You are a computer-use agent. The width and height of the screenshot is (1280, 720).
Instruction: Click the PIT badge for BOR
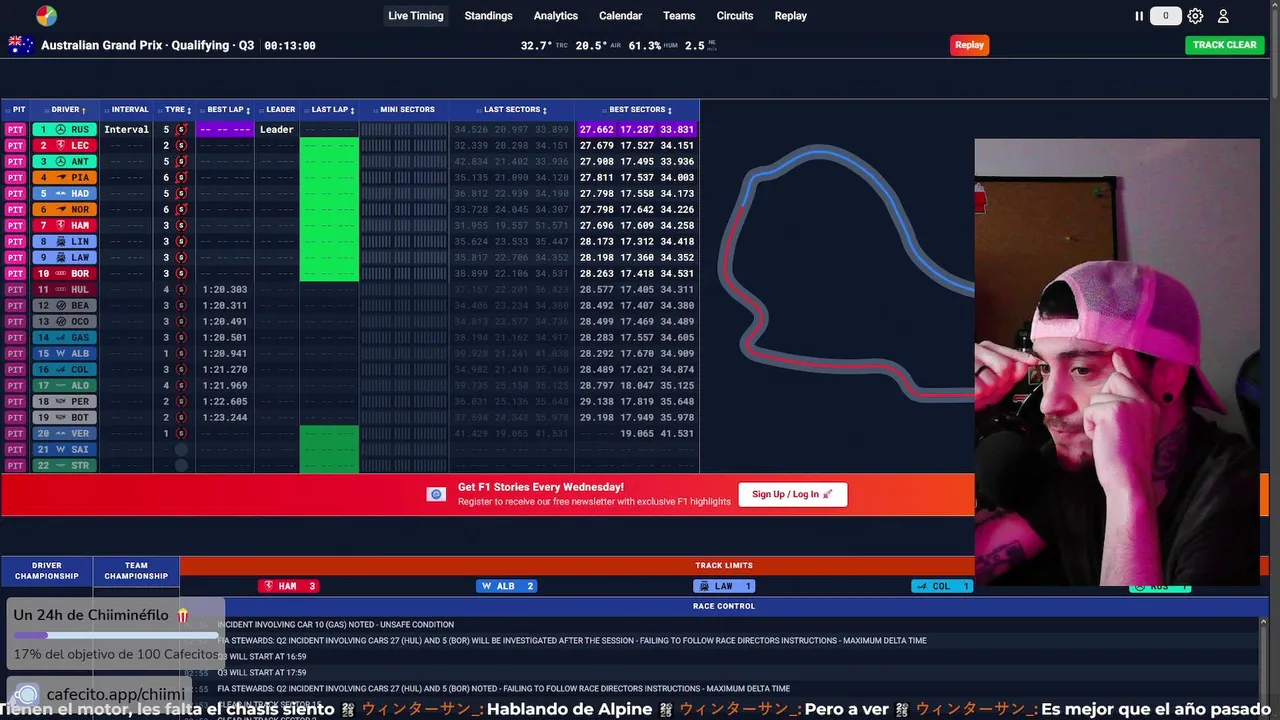click(15, 273)
